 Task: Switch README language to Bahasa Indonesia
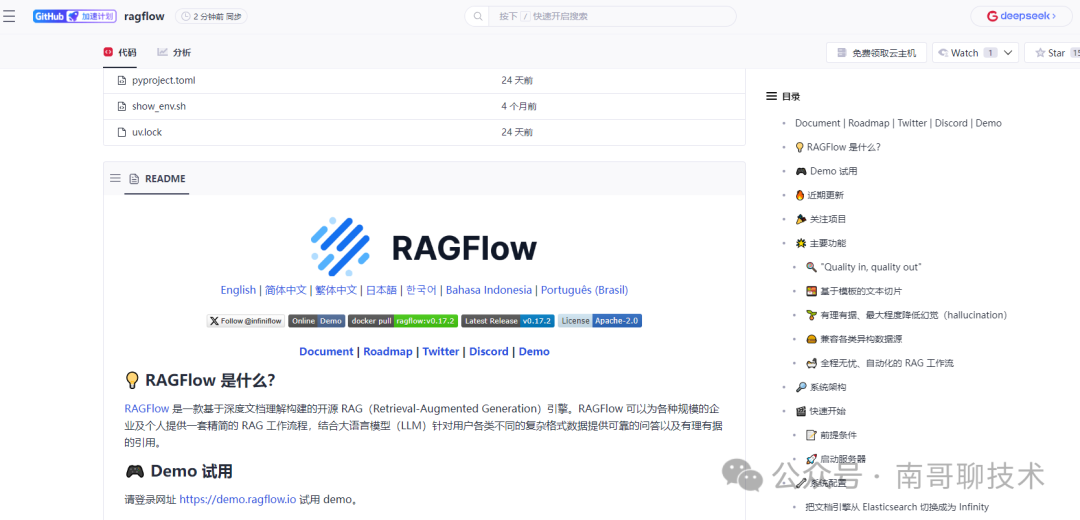(489, 290)
